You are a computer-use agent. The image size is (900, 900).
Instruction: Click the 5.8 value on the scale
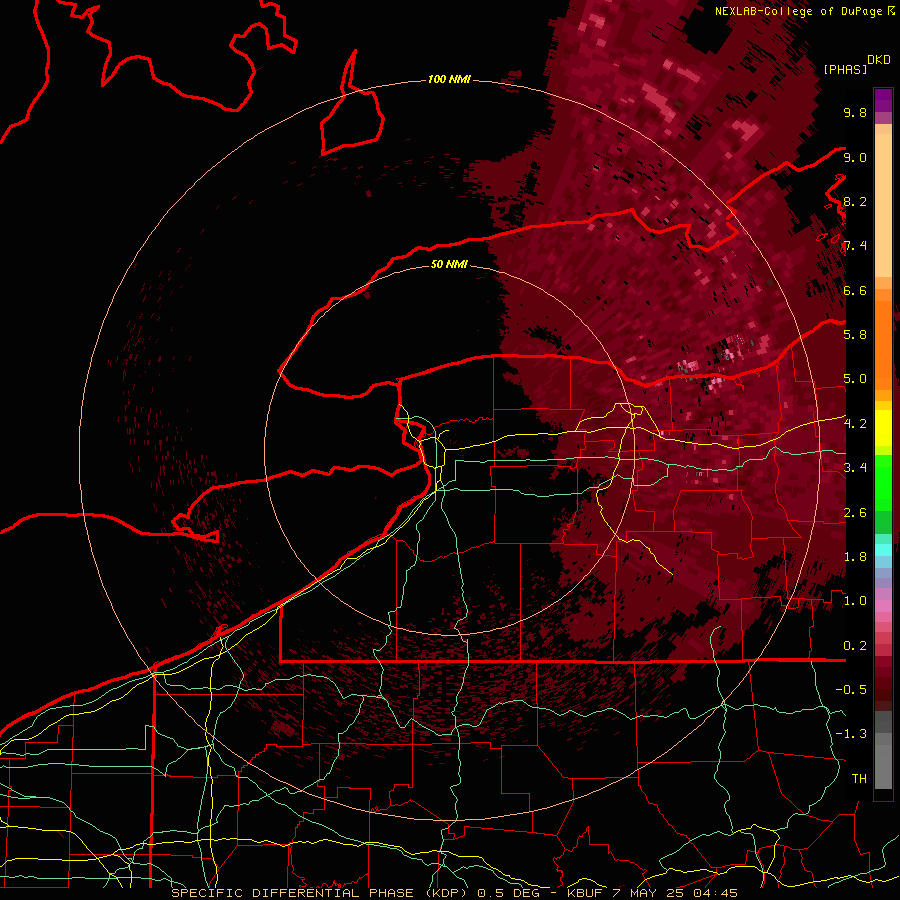(855, 335)
